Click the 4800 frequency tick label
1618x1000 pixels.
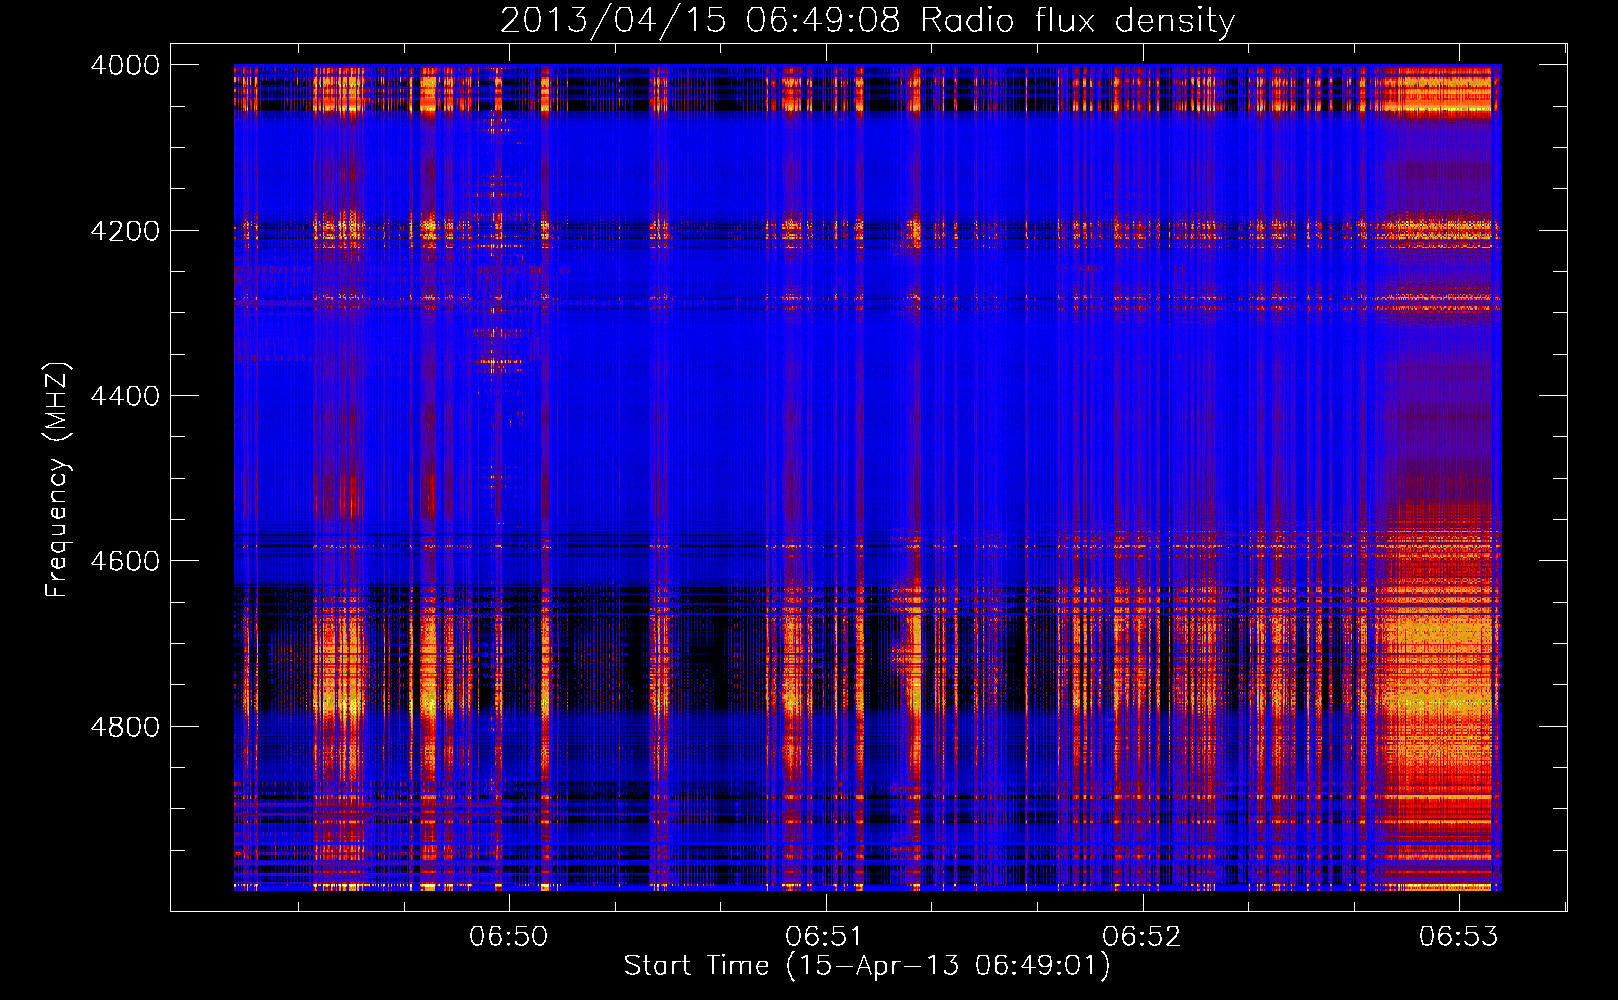[x=125, y=727]
